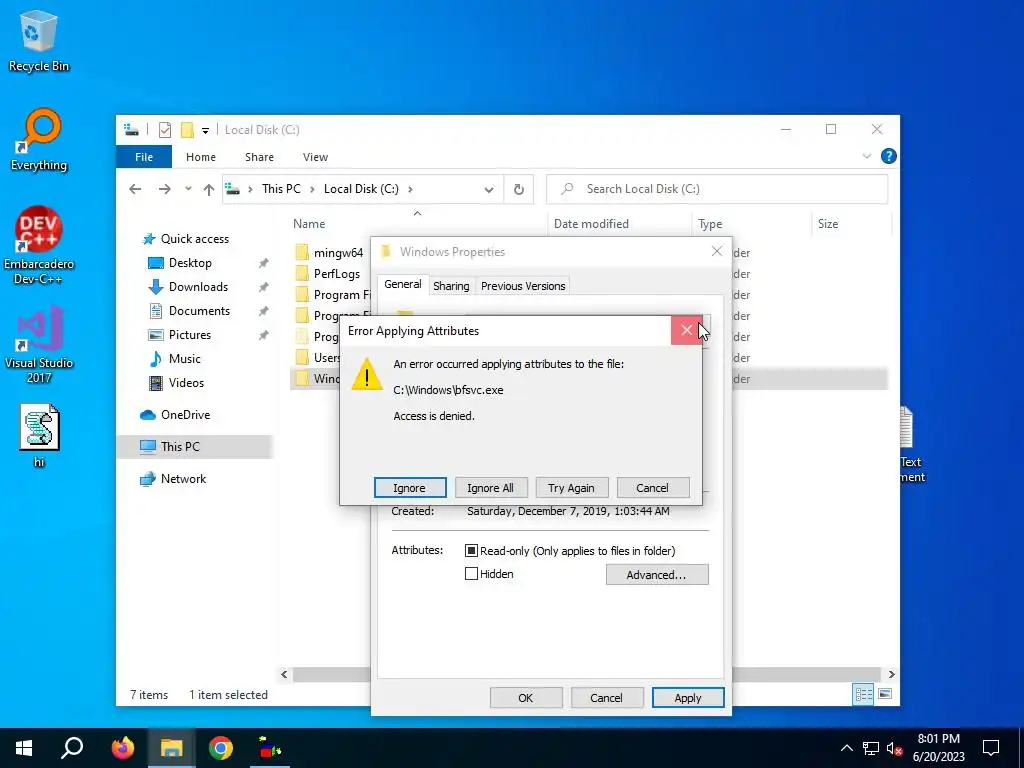Screen dimensions: 1024x768
Task: Select the 'hi' script file on desktop
Action: 39,436
